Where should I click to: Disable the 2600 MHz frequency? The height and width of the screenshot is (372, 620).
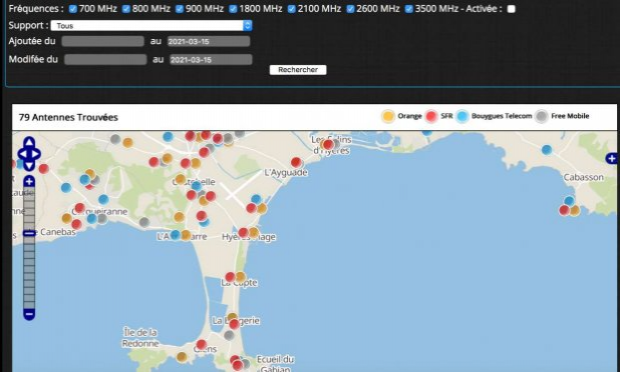point(350,9)
